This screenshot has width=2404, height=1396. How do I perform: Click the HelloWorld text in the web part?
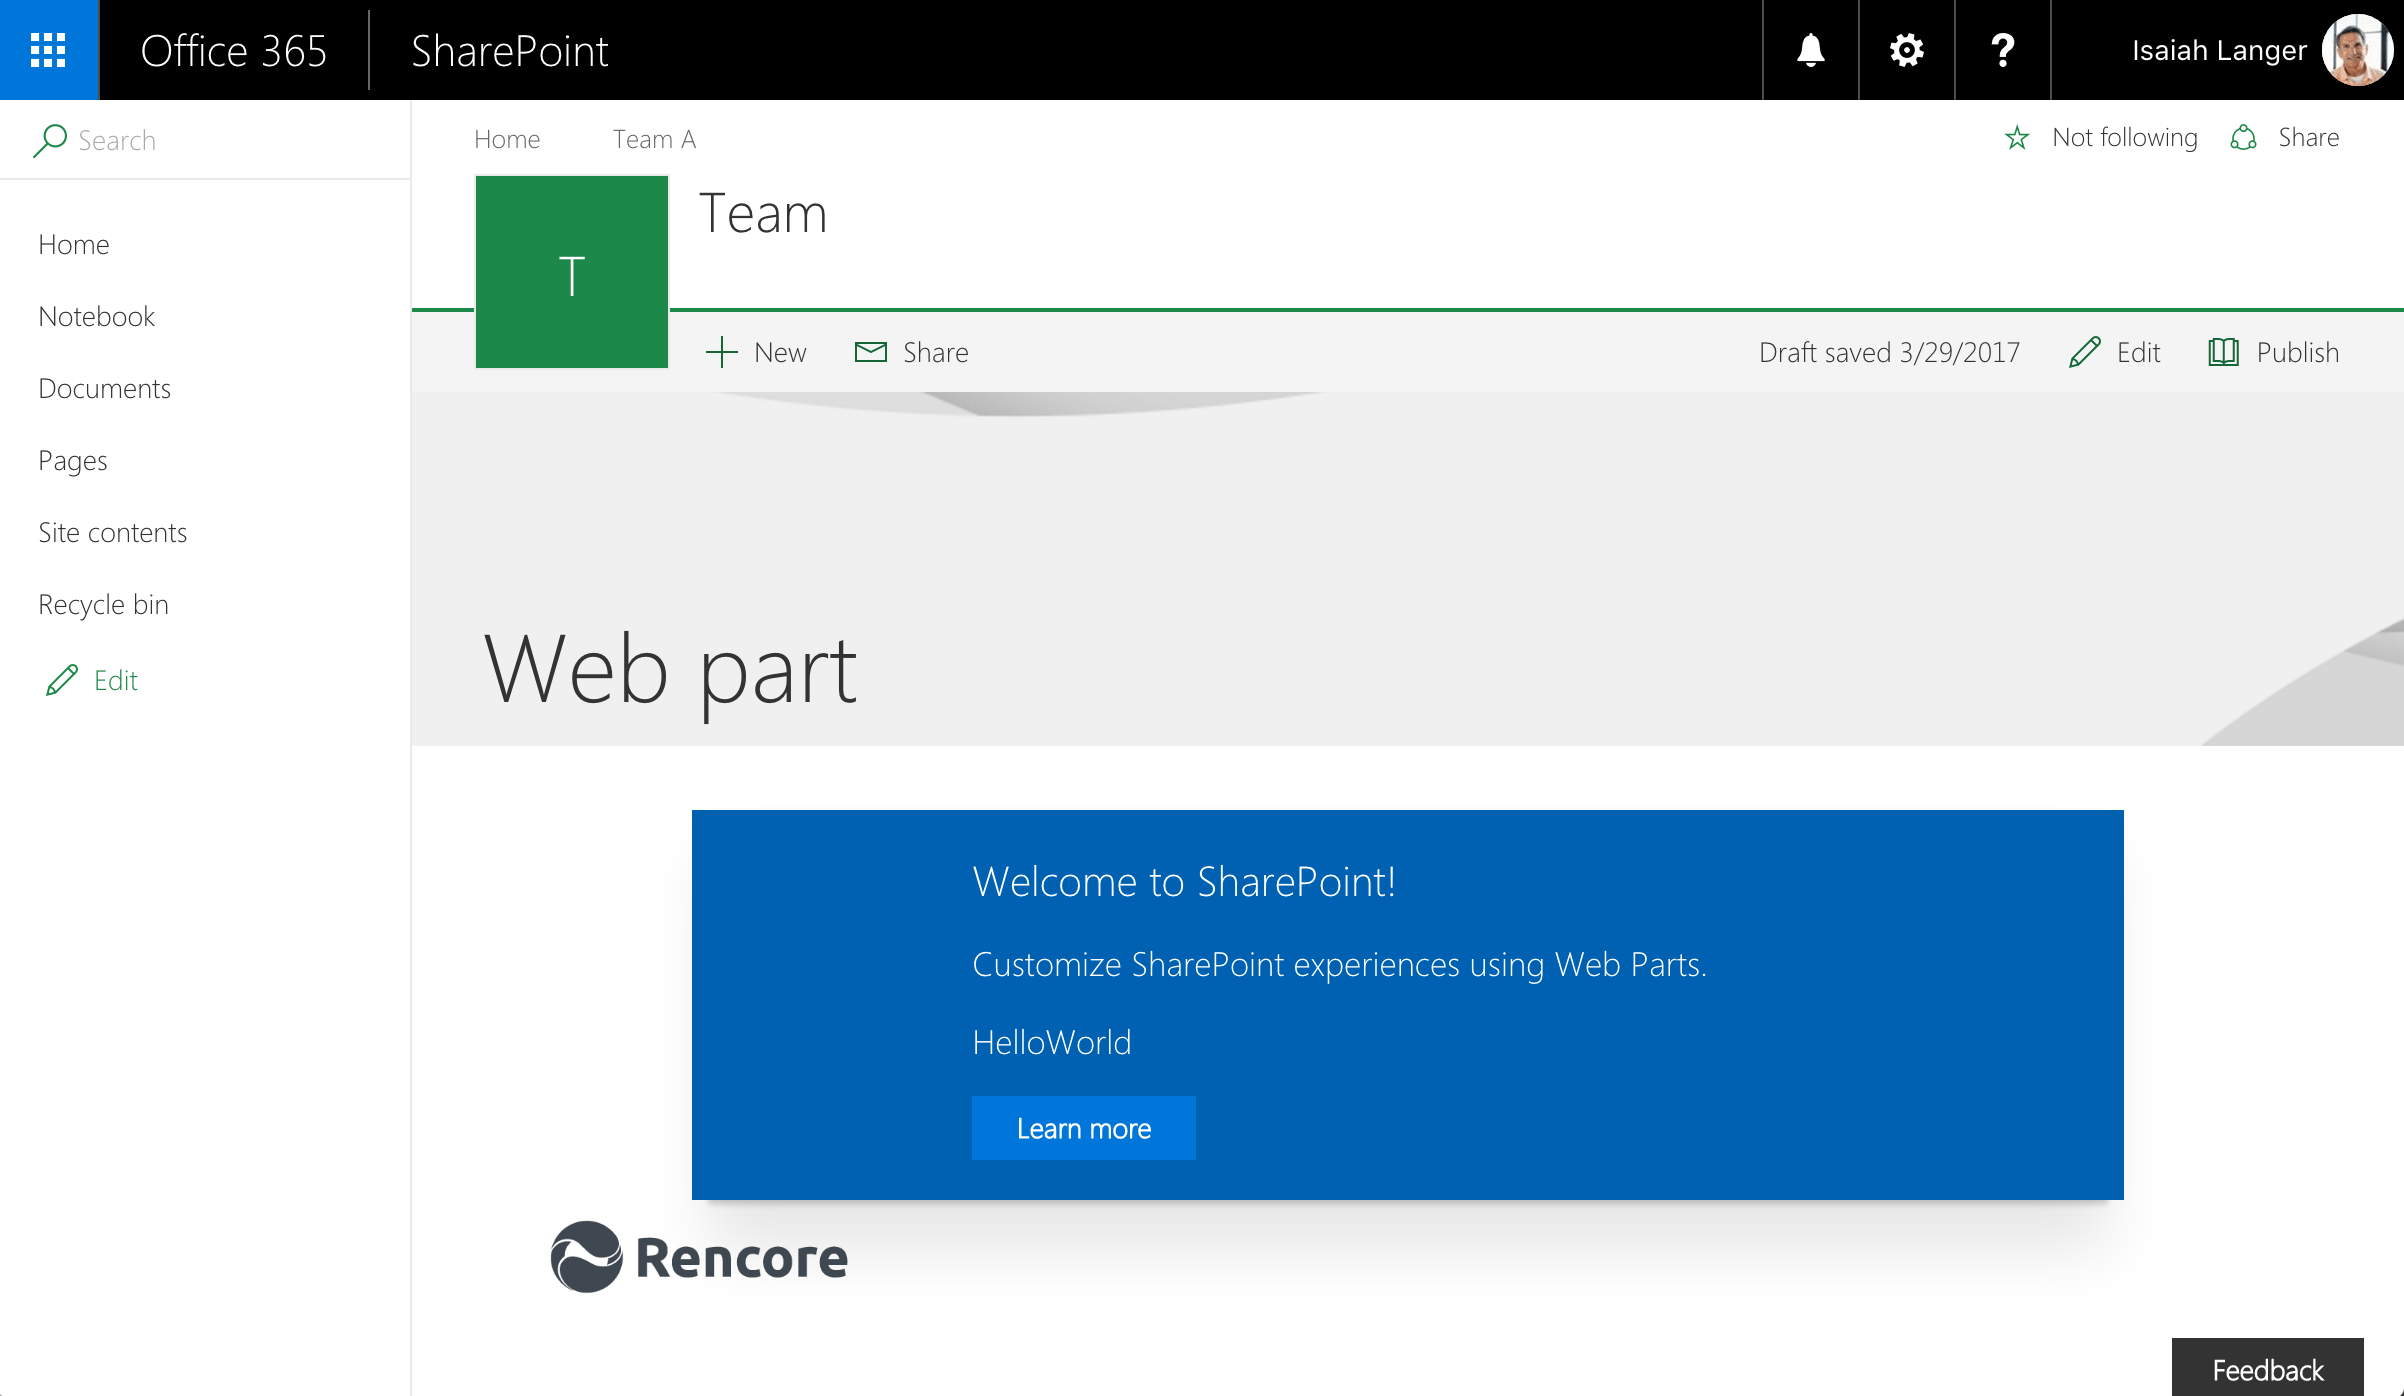click(x=1052, y=1042)
